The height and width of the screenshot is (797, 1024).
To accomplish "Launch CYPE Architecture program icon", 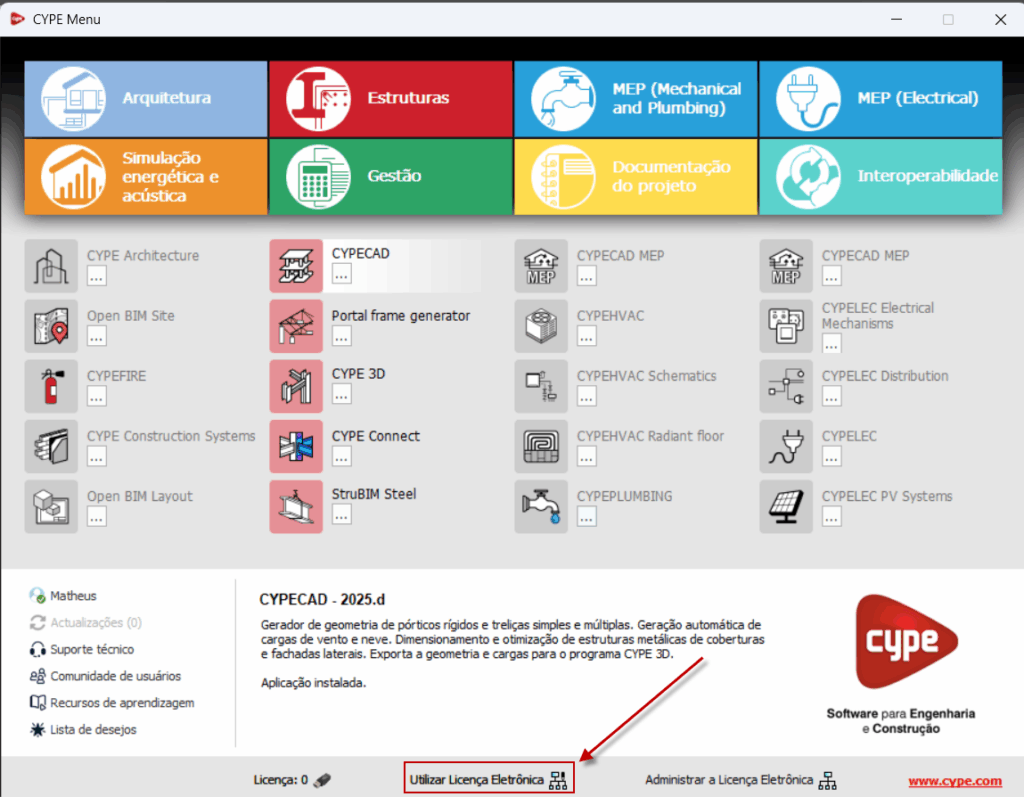I will [51, 266].
